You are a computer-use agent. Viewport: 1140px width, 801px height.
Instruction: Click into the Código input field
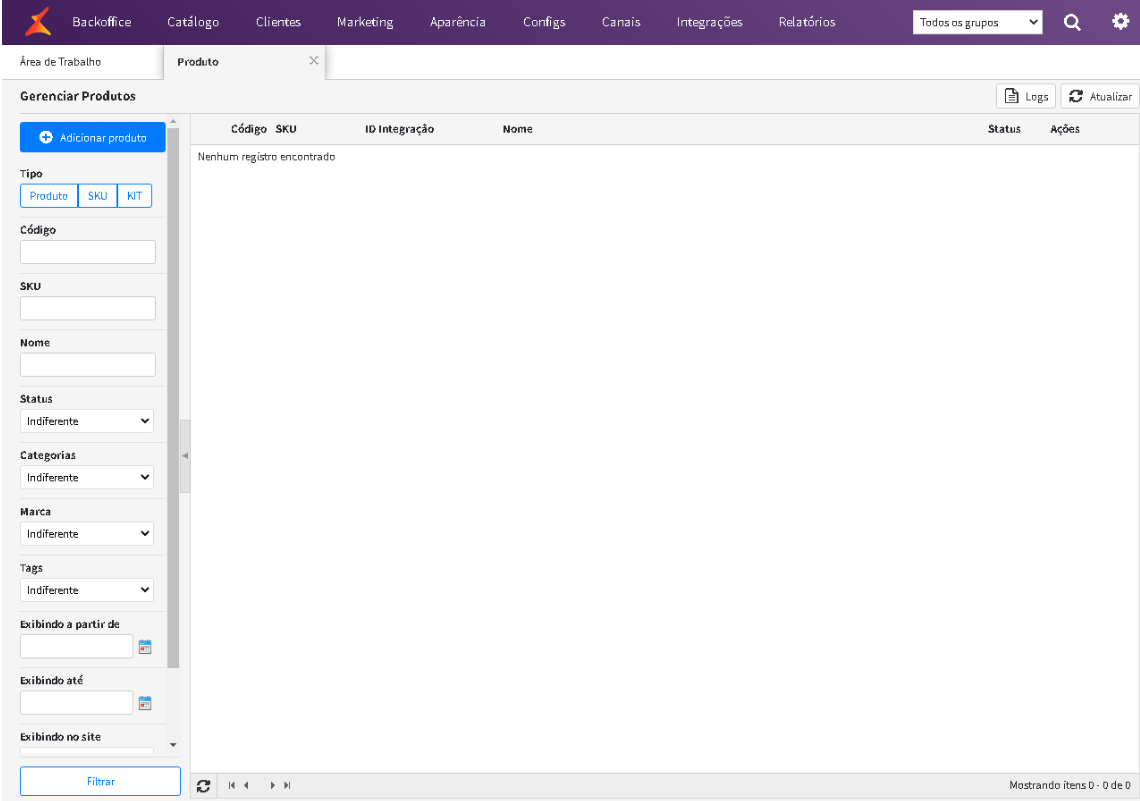[88, 252]
